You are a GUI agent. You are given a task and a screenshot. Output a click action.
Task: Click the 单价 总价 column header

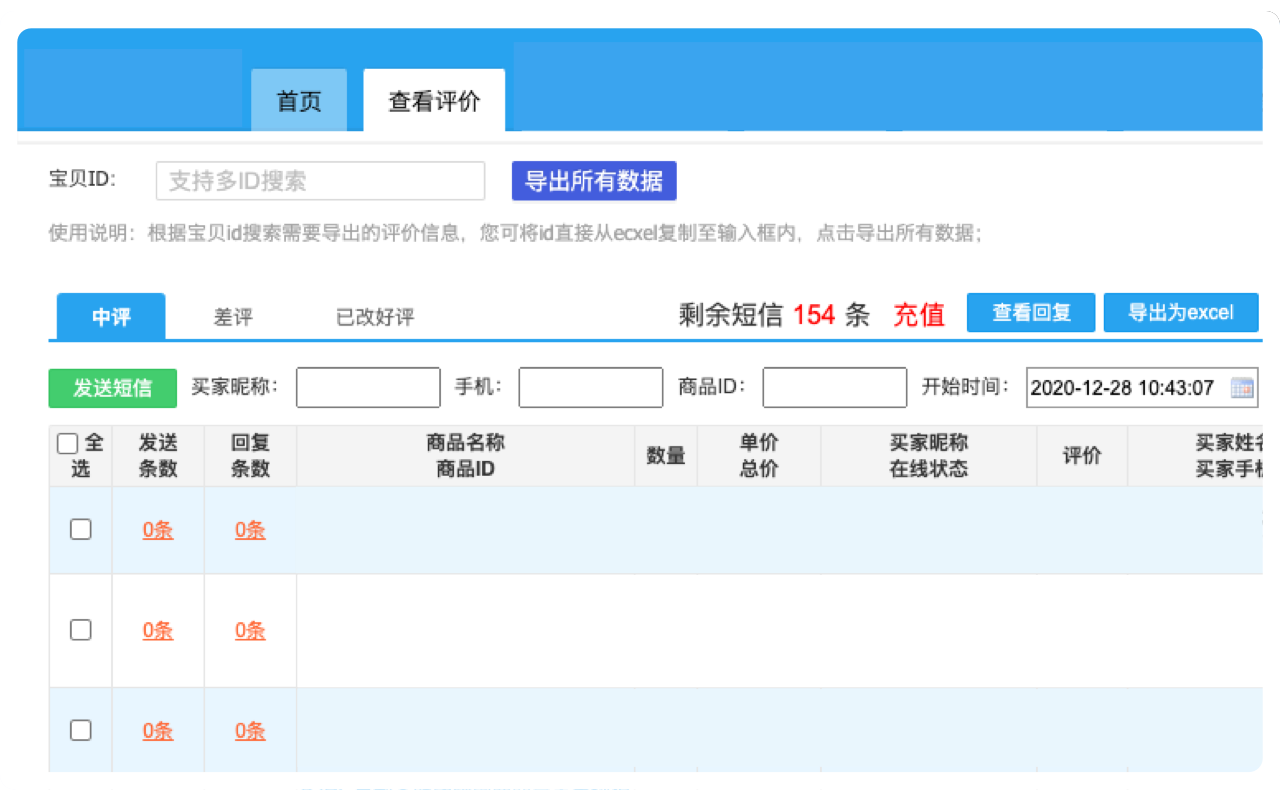click(759, 456)
